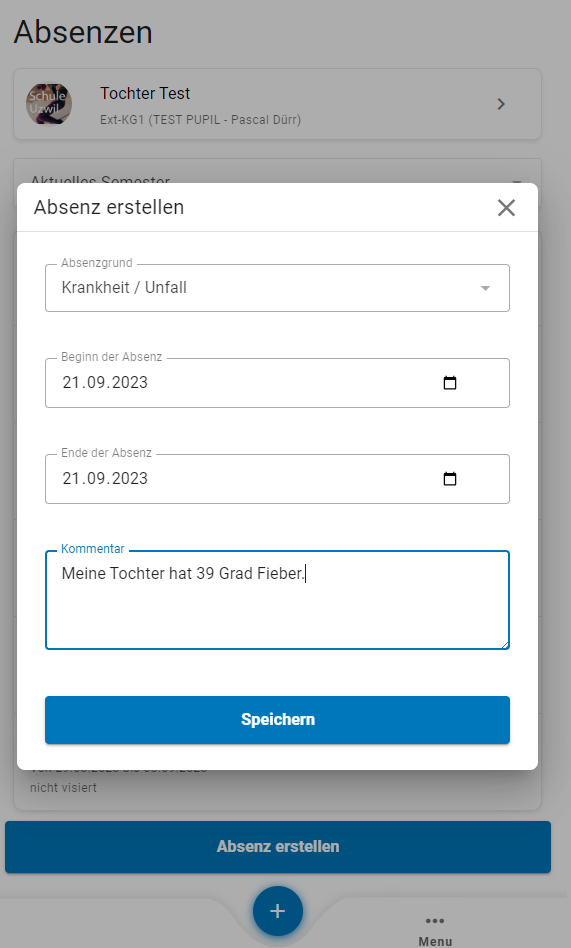This screenshot has width=571, height=948.
Task: Click the Kommentar resize handle corner
Action: (x=504, y=644)
